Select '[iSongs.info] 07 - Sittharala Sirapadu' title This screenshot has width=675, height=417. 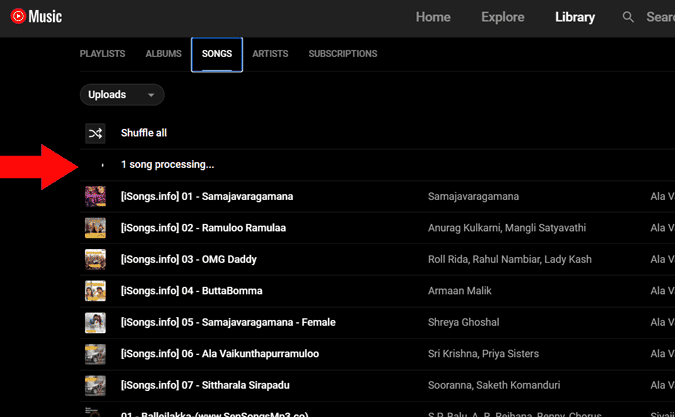(205, 385)
